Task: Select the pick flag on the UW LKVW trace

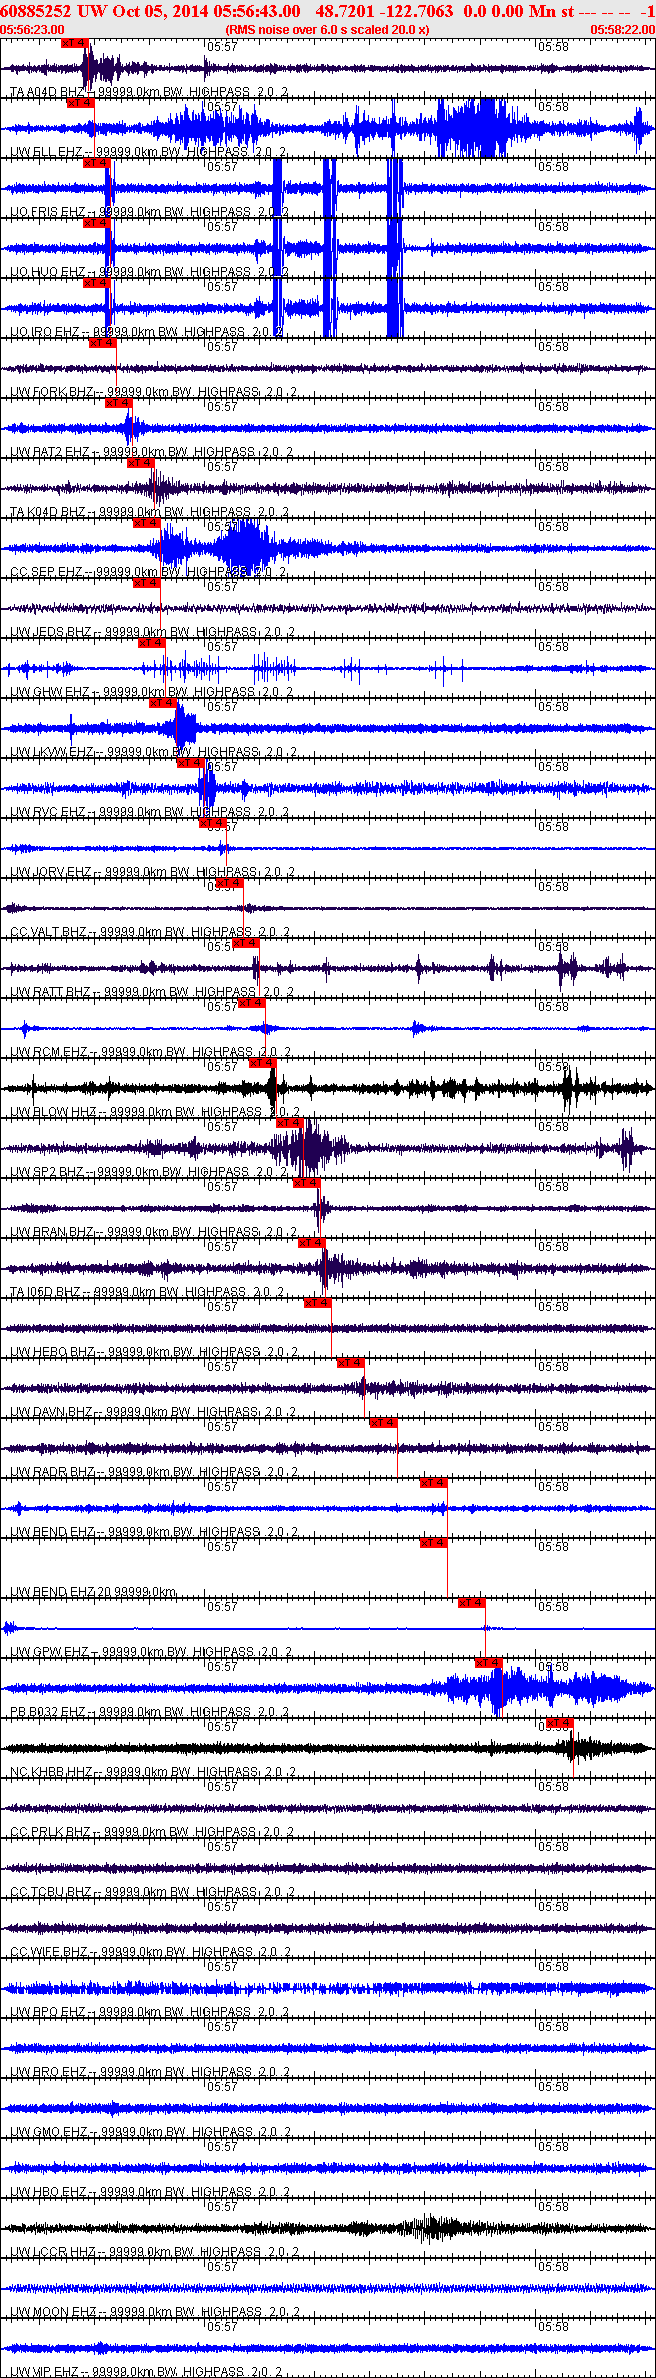Action: 163,703
